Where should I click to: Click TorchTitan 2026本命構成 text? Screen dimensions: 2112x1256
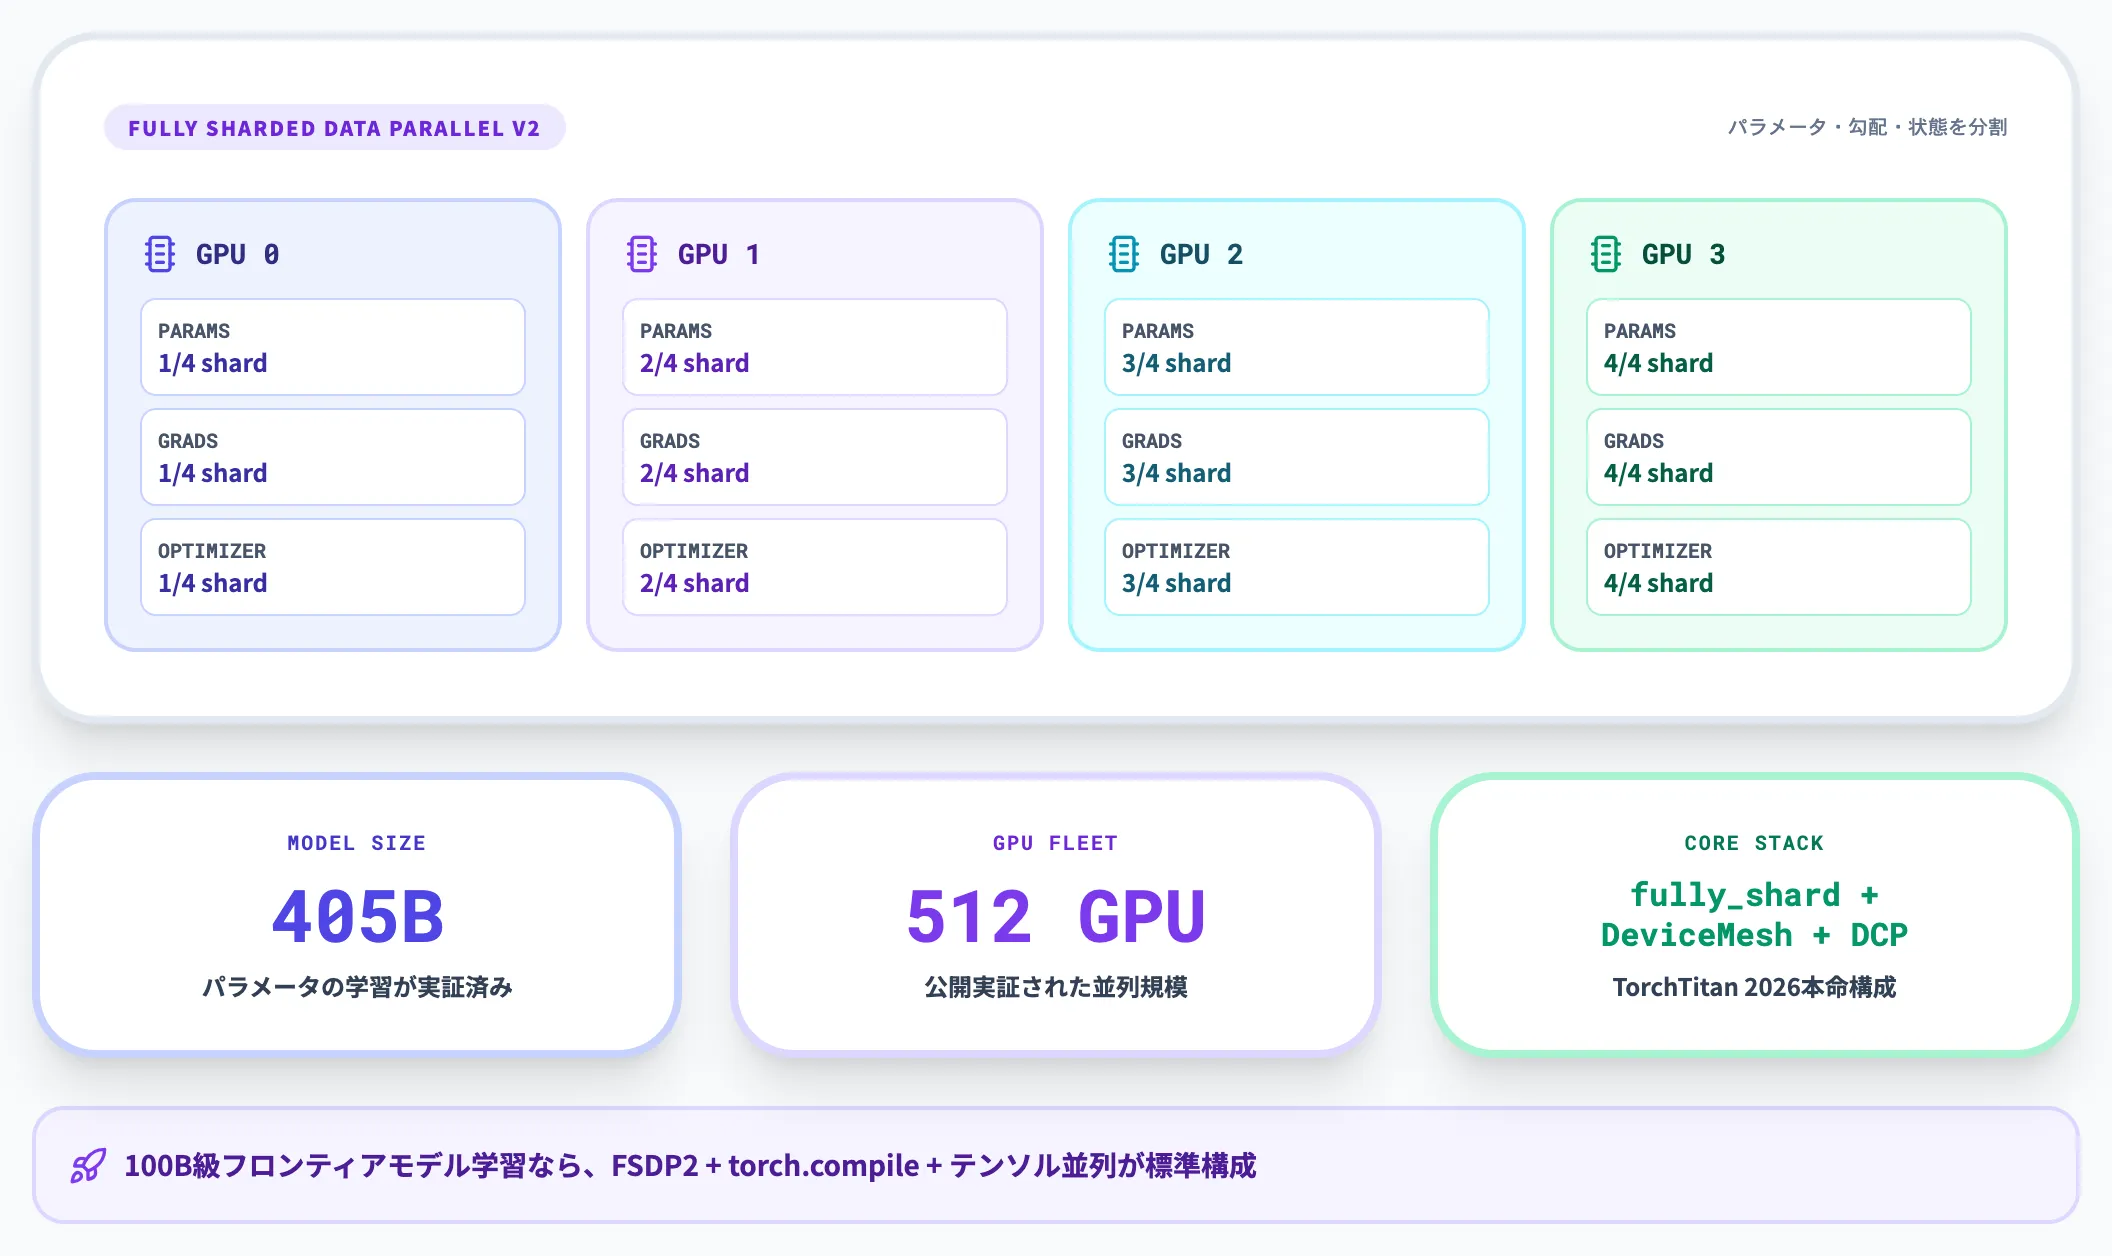[x=1754, y=987]
